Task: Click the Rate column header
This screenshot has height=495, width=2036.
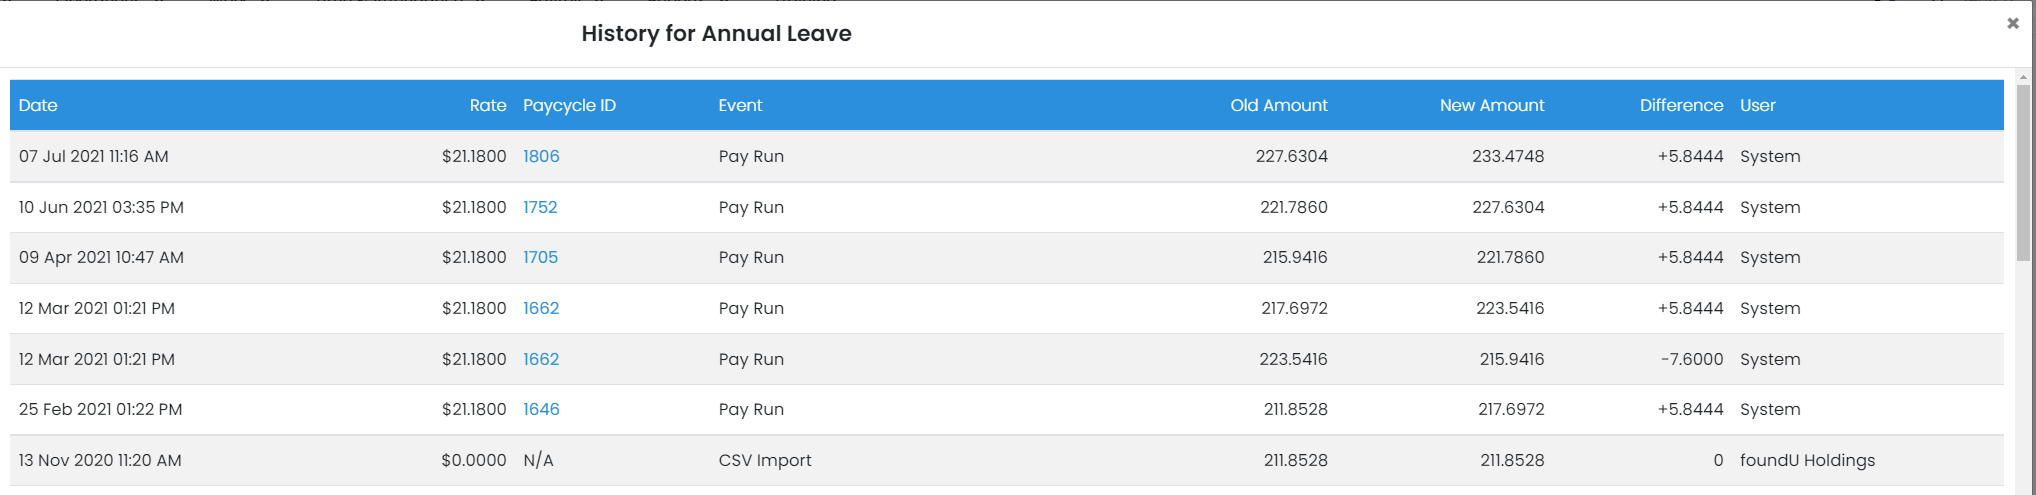Action: [x=488, y=105]
